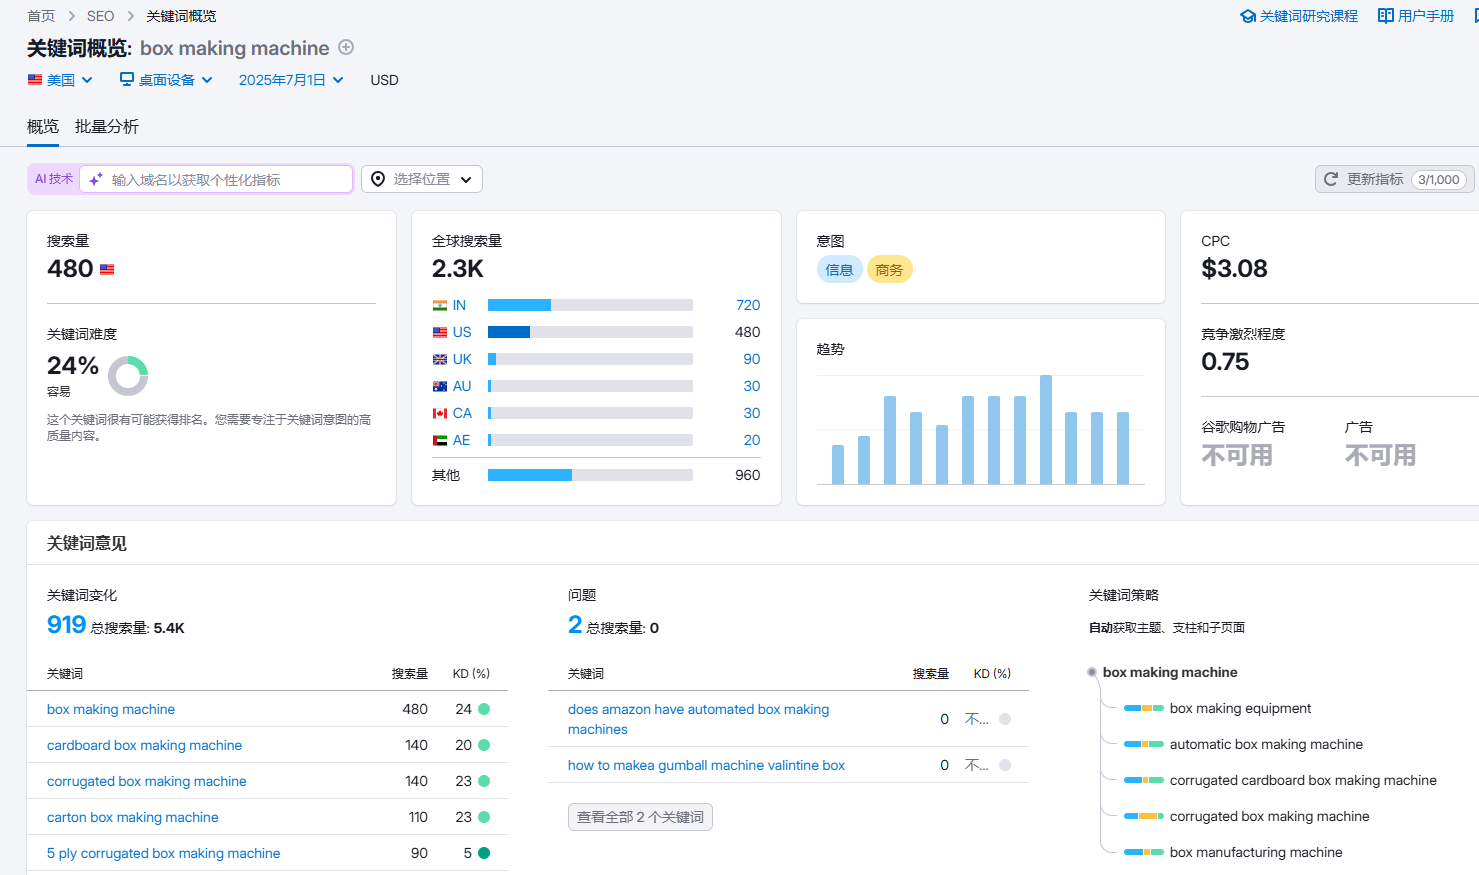Go to the 首页 breadcrumb

click(41, 16)
